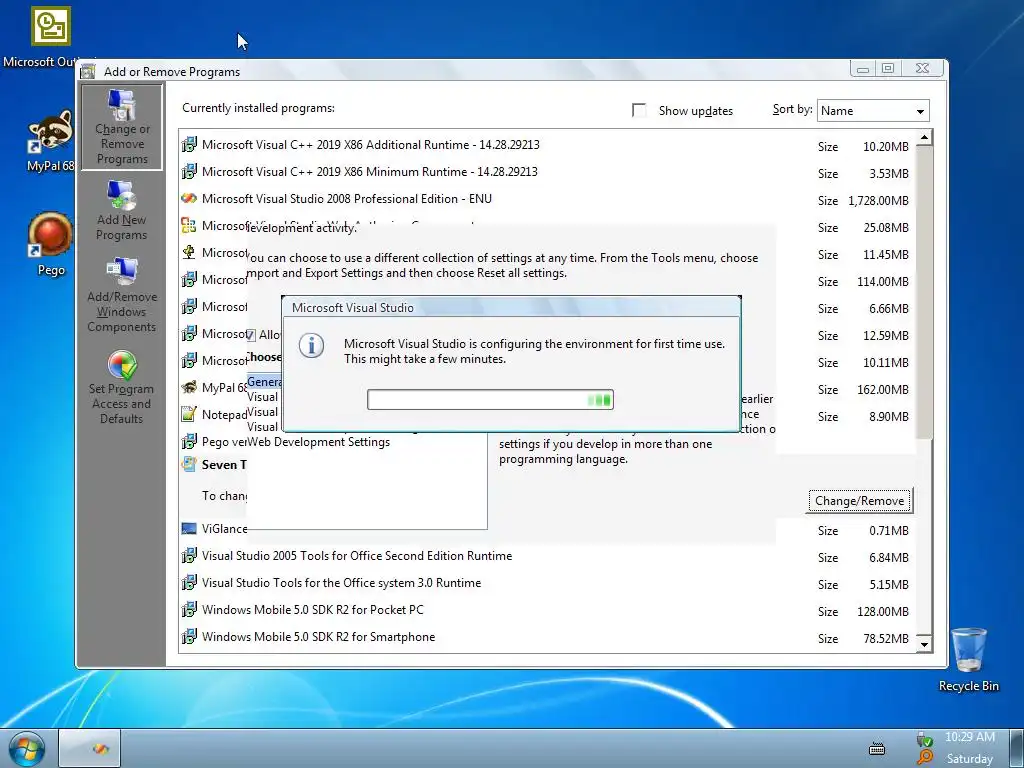Click the ViGlance program icon
This screenshot has width=1024, height=768.
coord(189,529)
